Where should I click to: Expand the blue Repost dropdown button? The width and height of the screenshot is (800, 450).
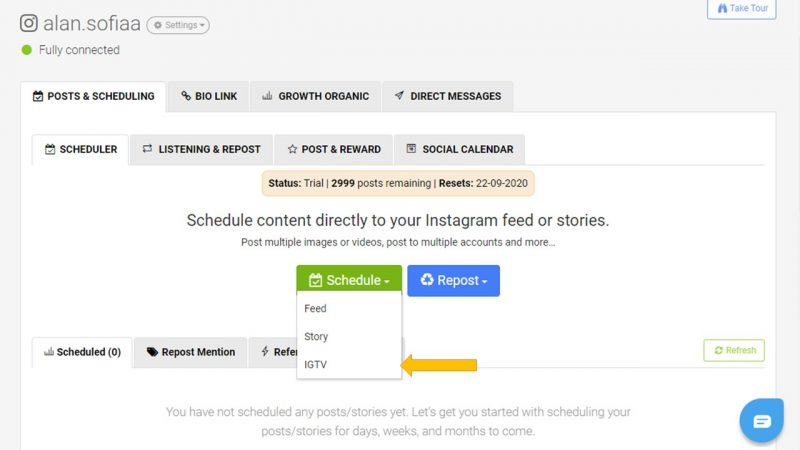coord(454,280)
